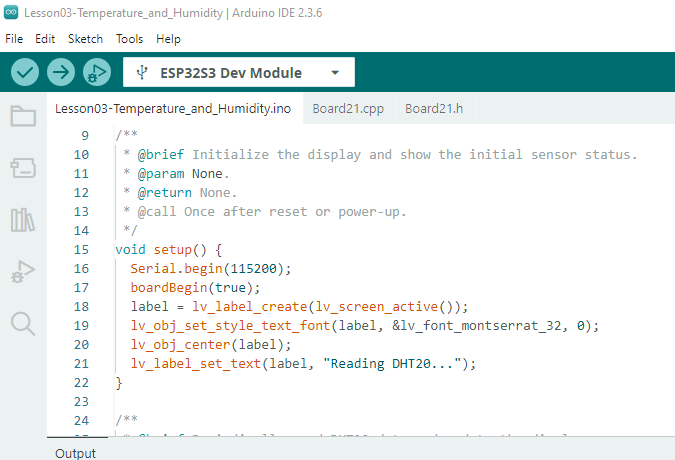Click on boardBegin(true); code

[x=195, y=287]
